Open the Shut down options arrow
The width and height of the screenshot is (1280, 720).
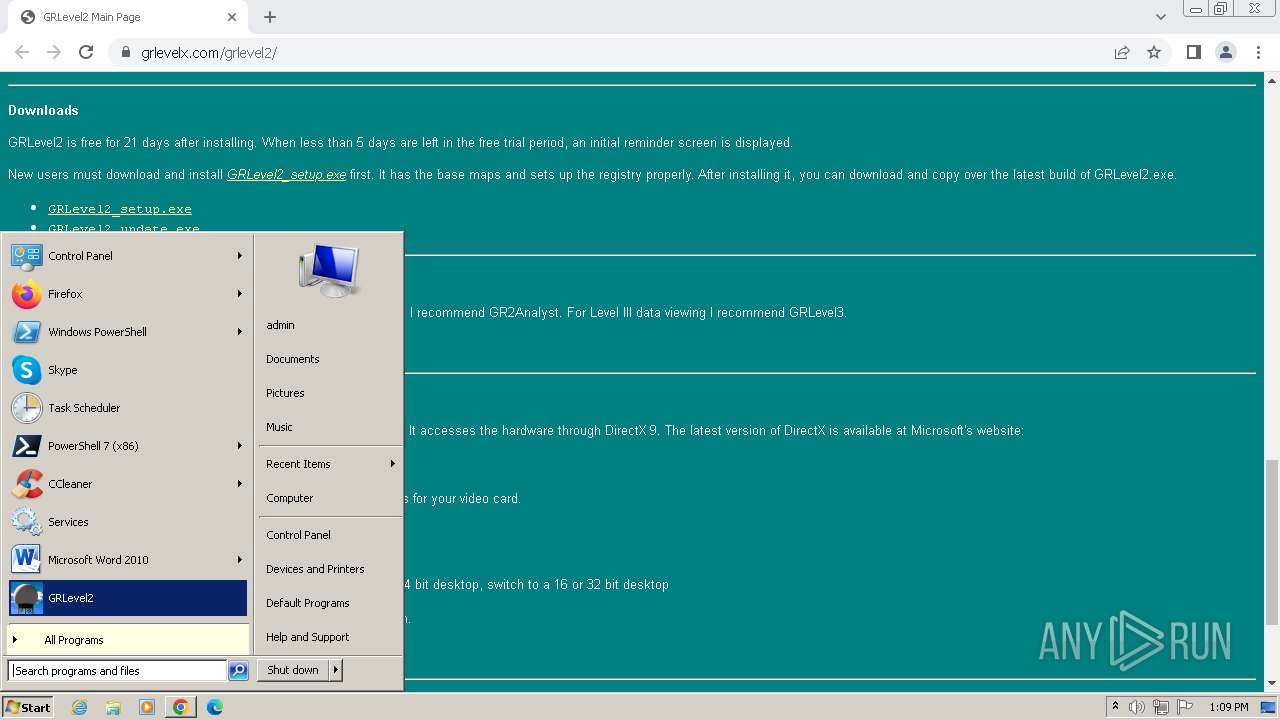(336, 670)
